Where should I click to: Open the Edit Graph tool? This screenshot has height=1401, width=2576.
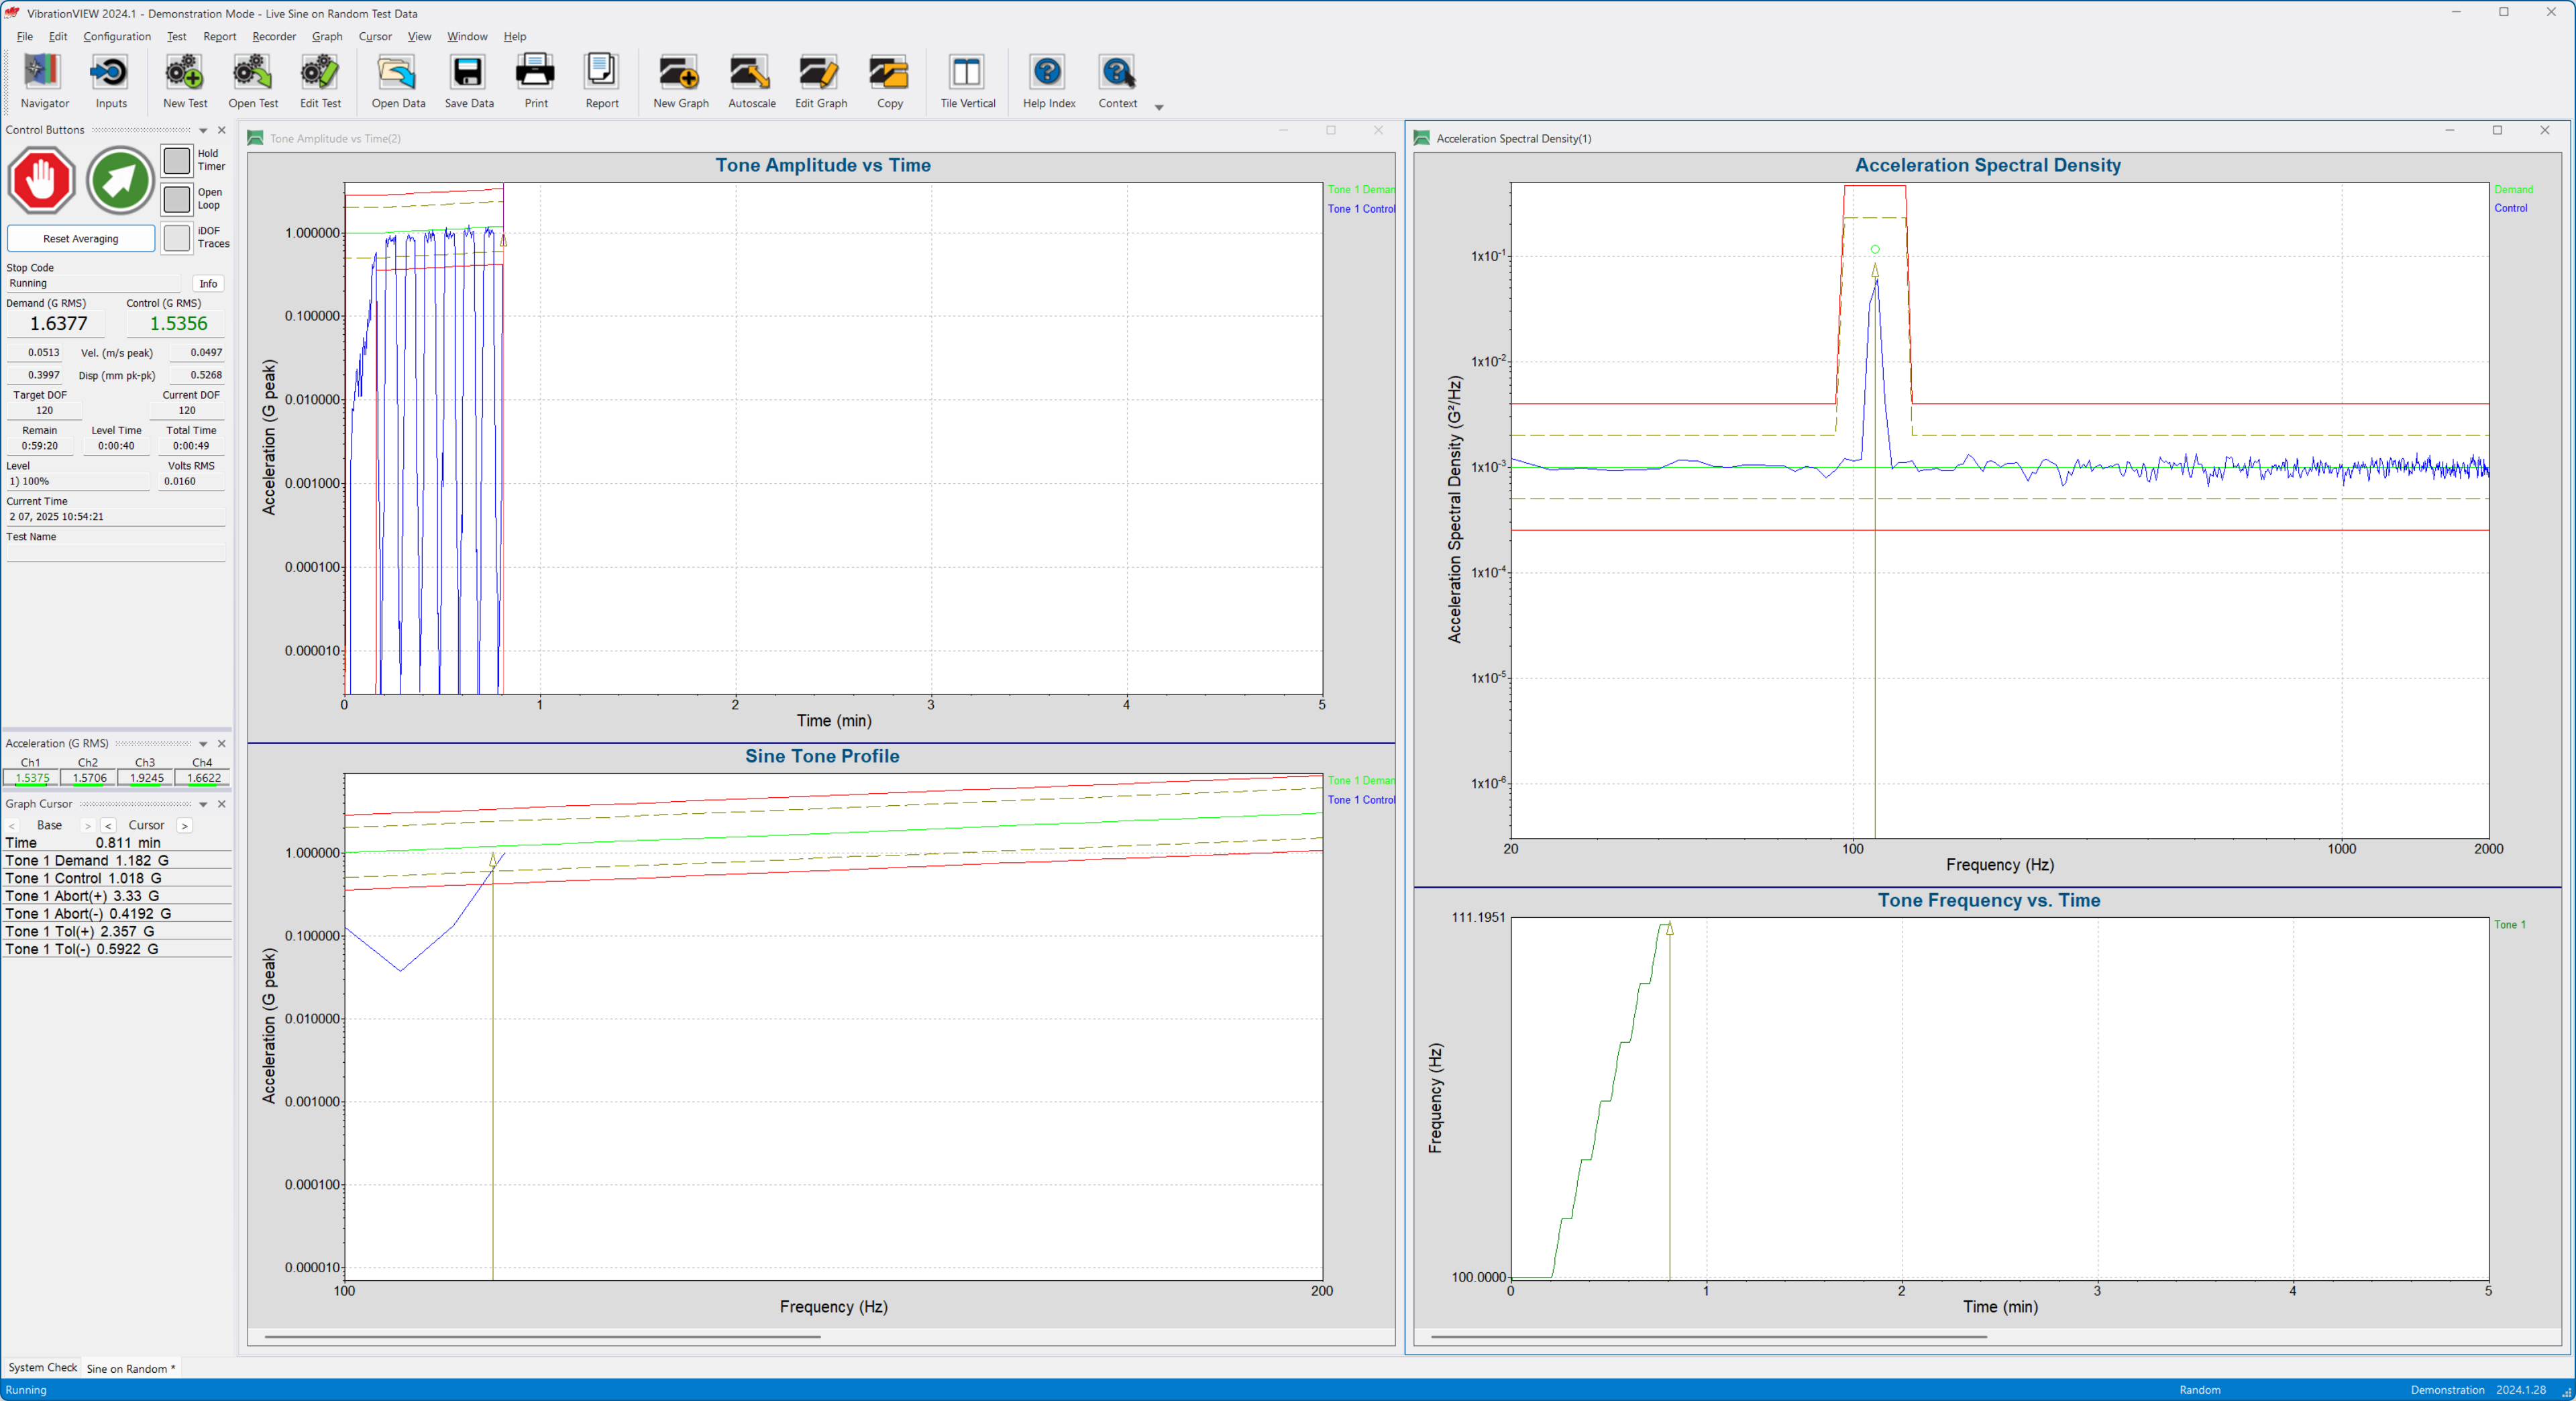[820, 81]
